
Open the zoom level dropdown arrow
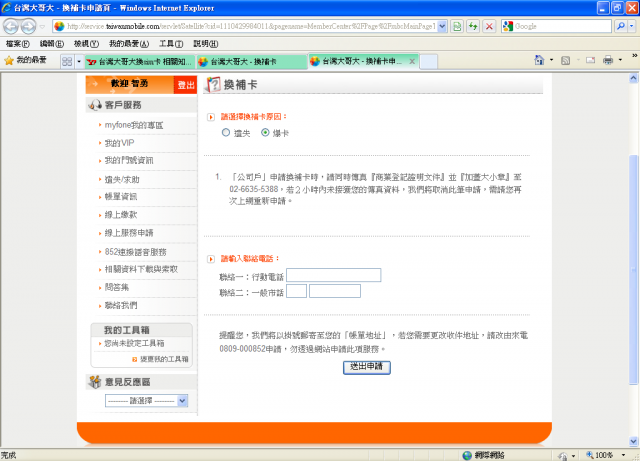pos(623,455)
